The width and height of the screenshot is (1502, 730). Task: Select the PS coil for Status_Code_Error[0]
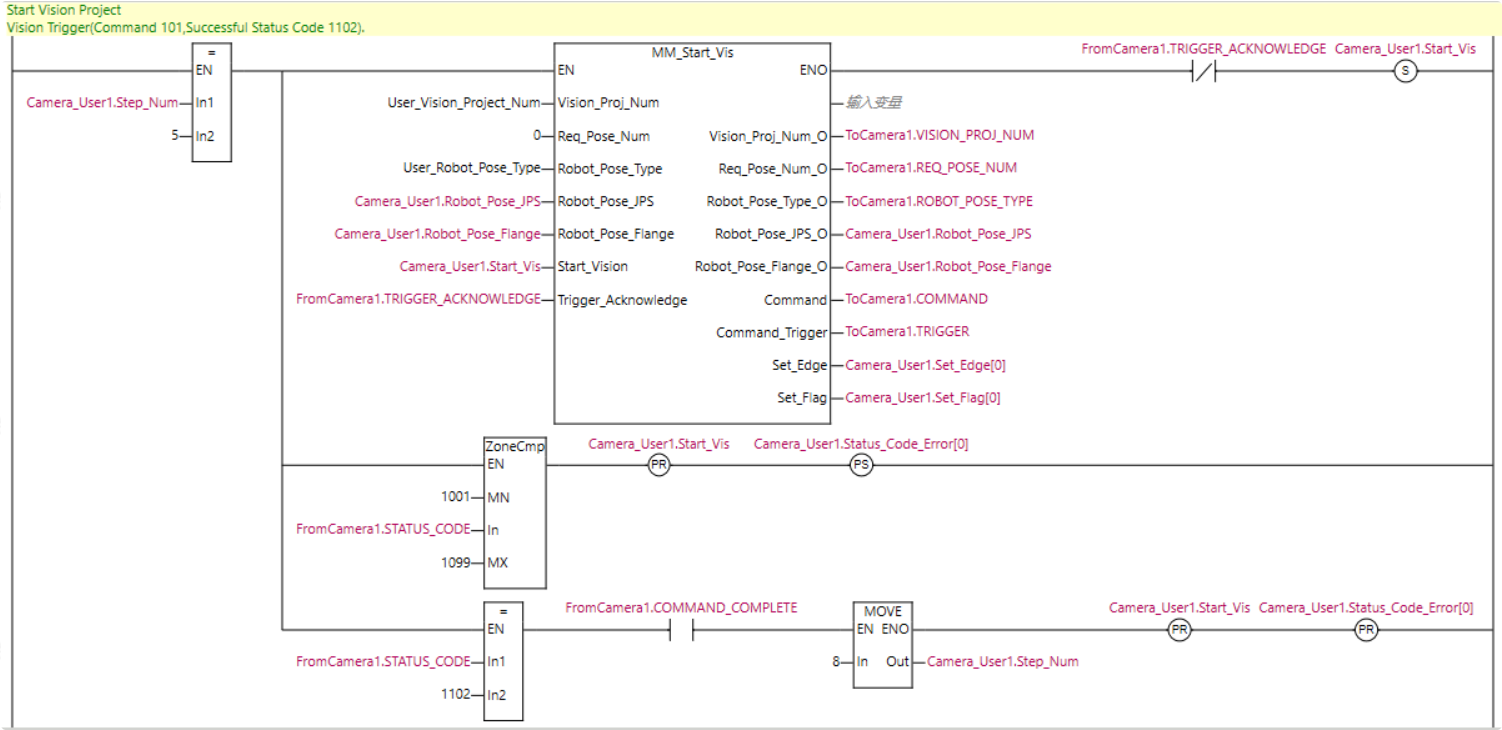tap(860, 465)
